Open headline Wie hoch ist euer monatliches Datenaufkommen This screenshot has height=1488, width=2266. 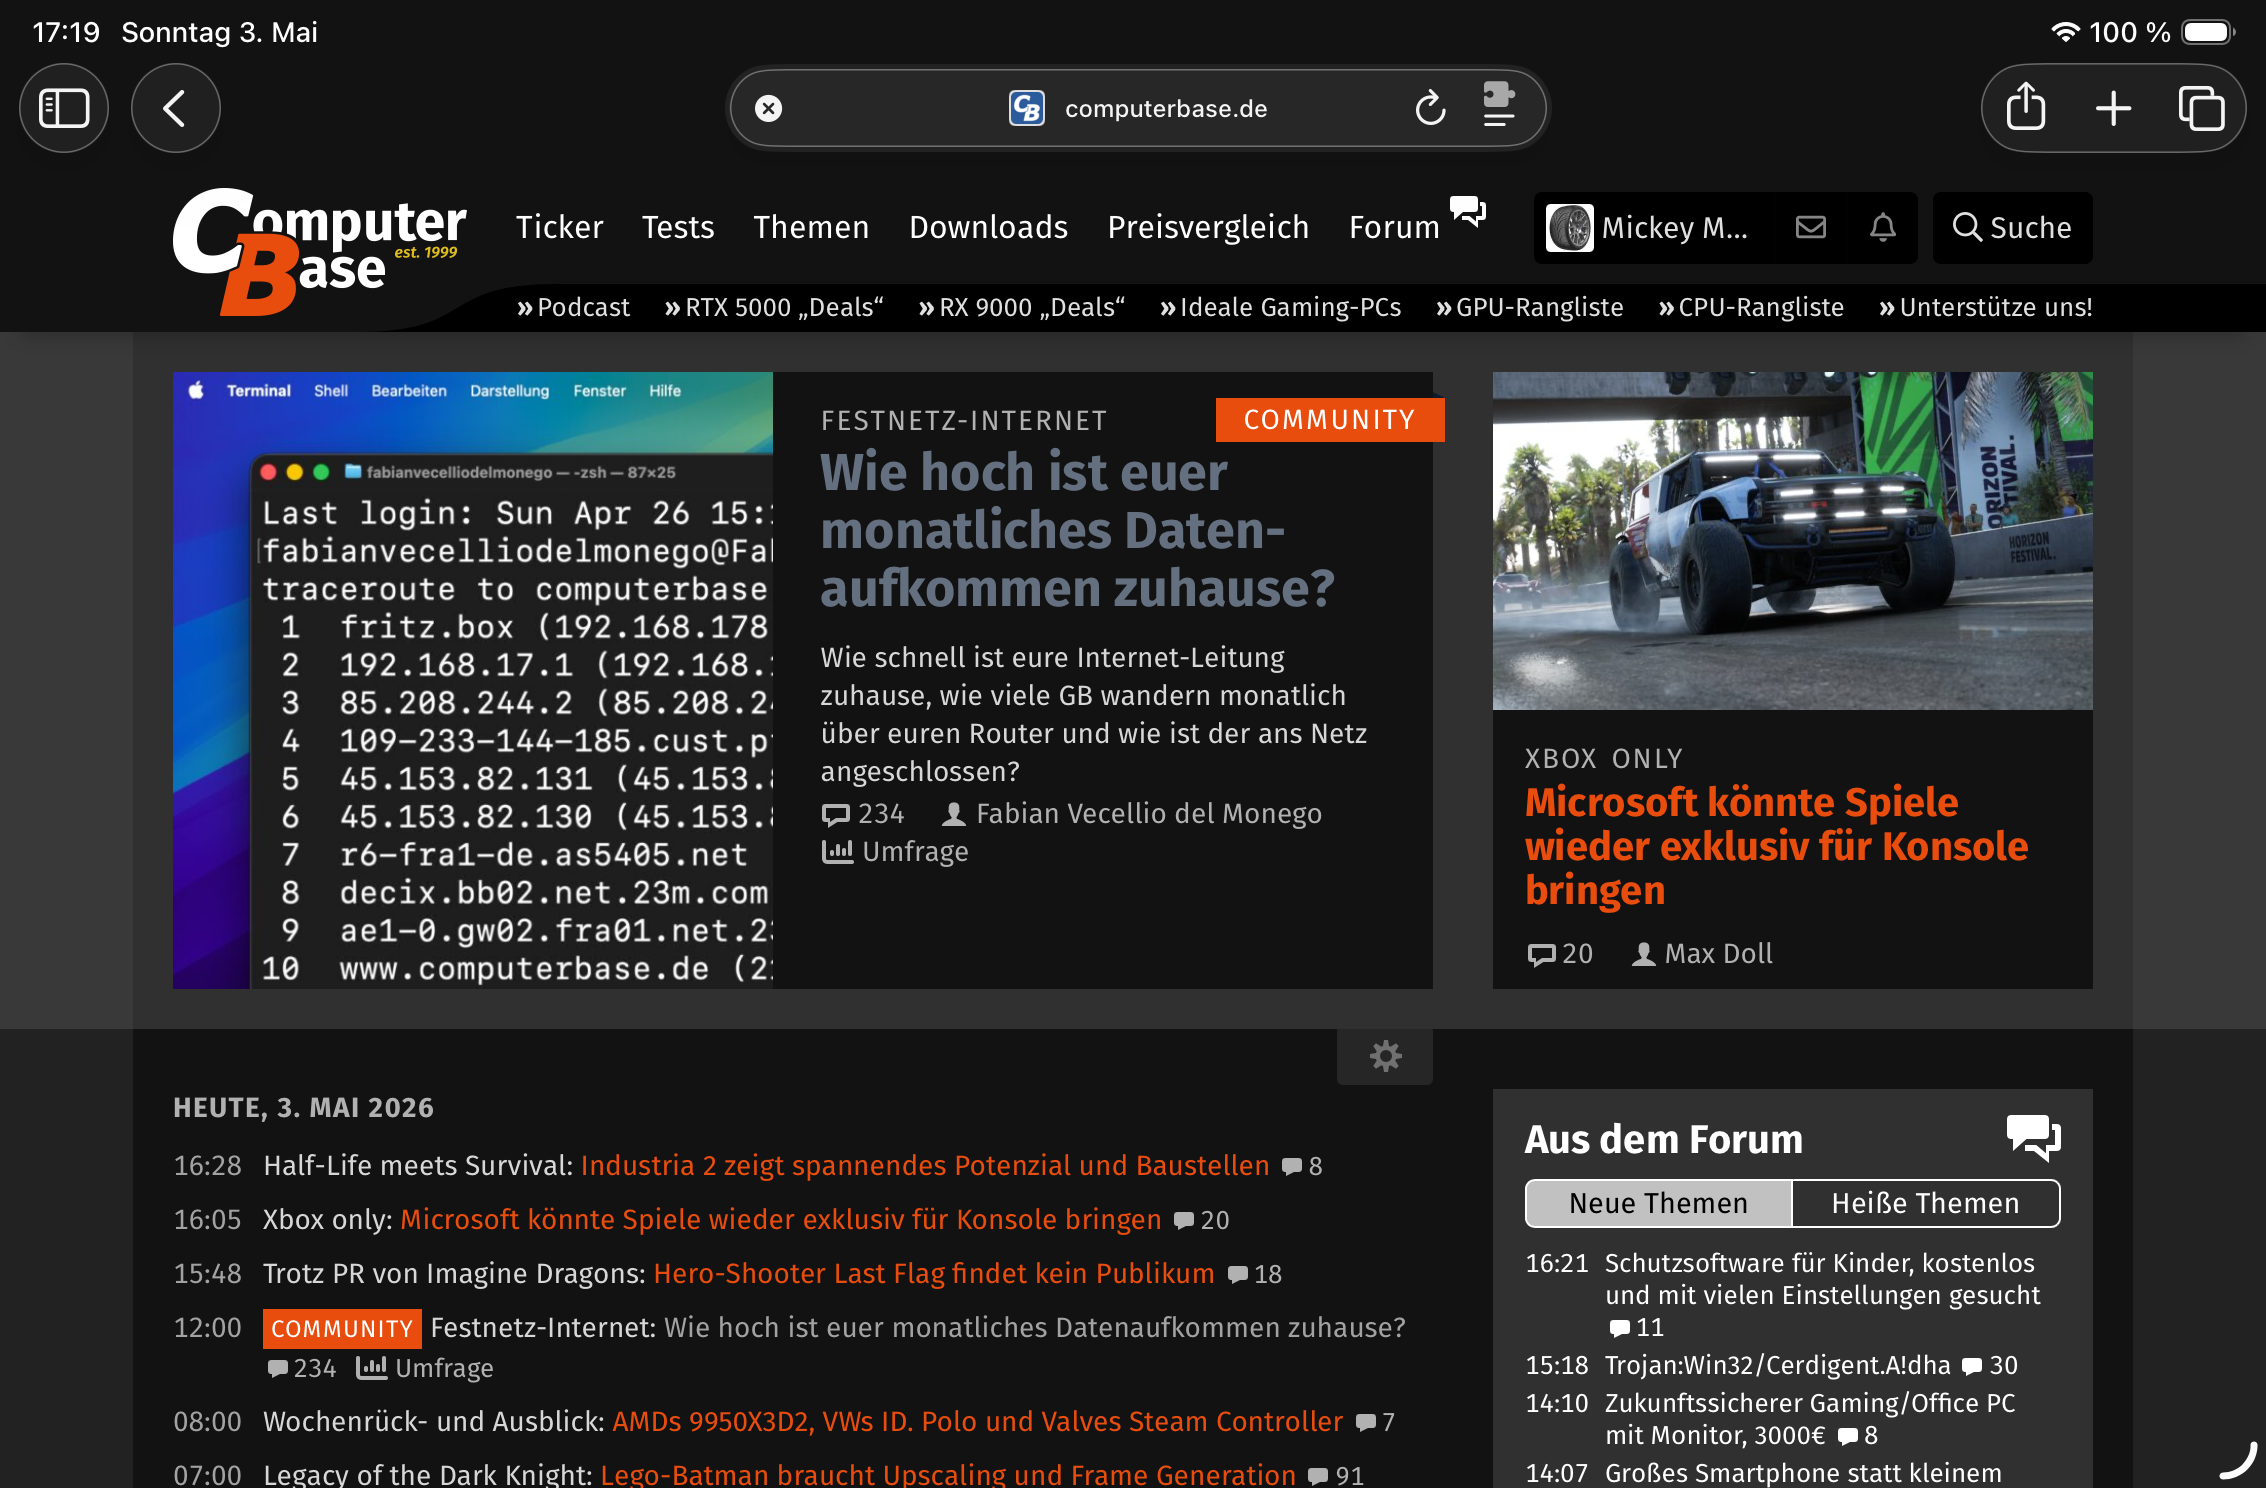1077,530
